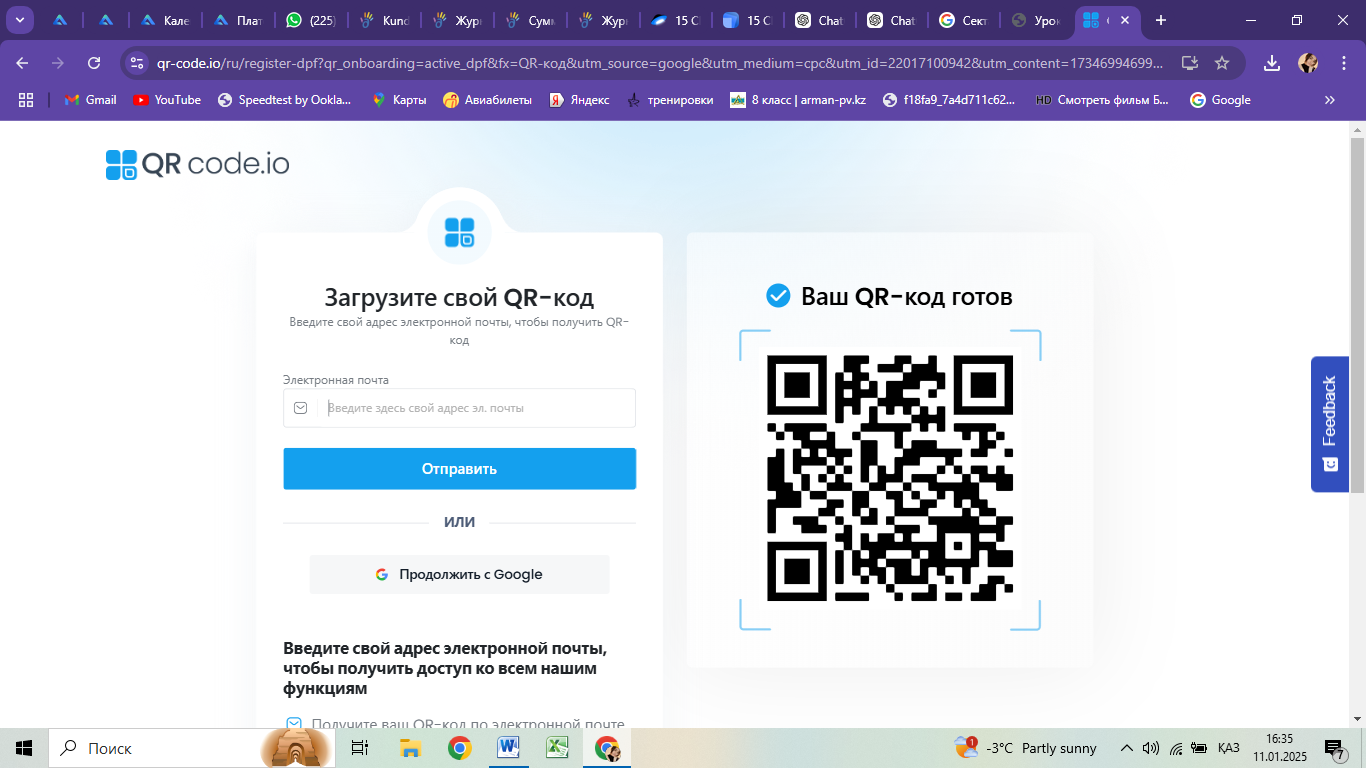Open the Google bookmark
The image size is (1366, 768).
click(x=1220, y=100)
